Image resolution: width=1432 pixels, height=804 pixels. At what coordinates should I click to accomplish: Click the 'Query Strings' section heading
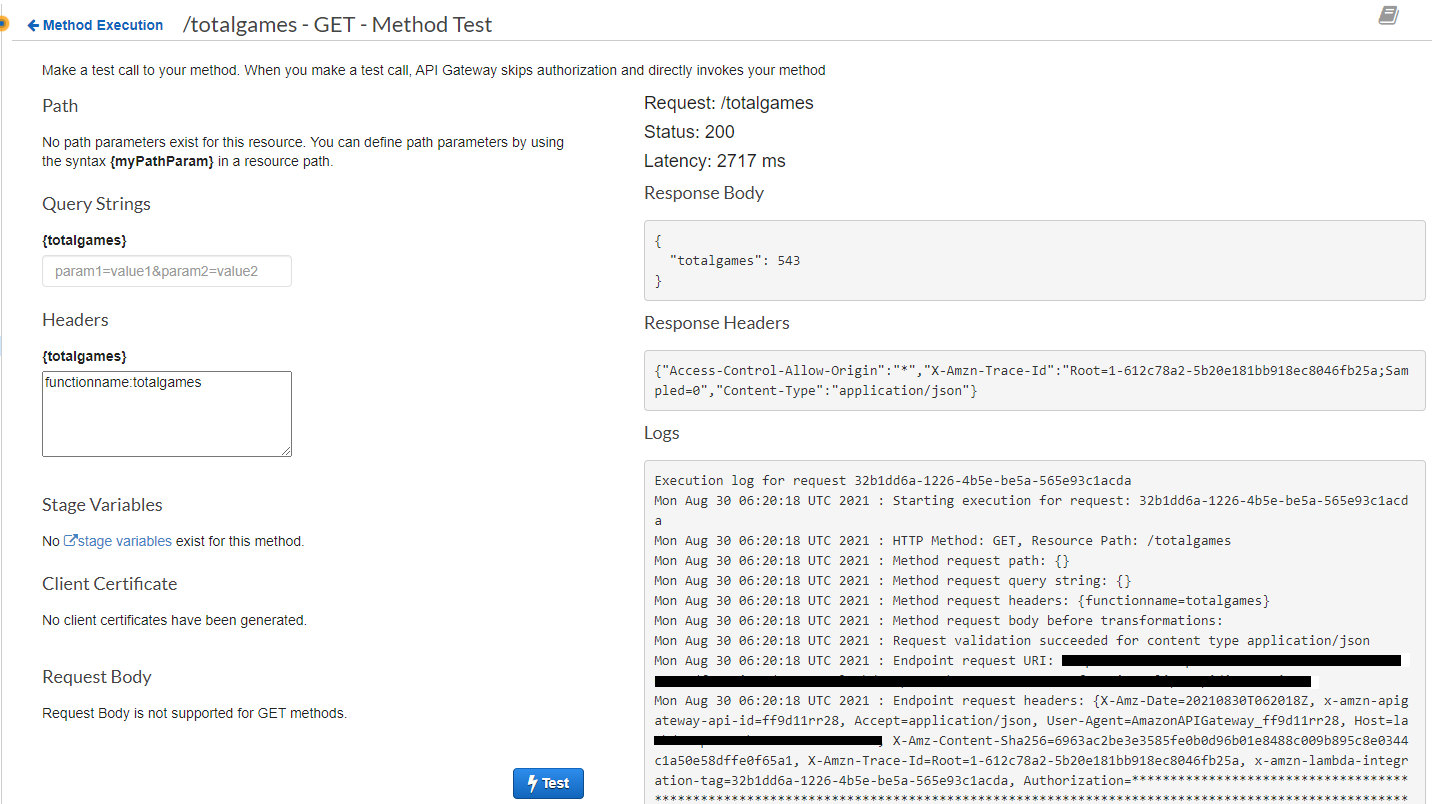(96, 204)
